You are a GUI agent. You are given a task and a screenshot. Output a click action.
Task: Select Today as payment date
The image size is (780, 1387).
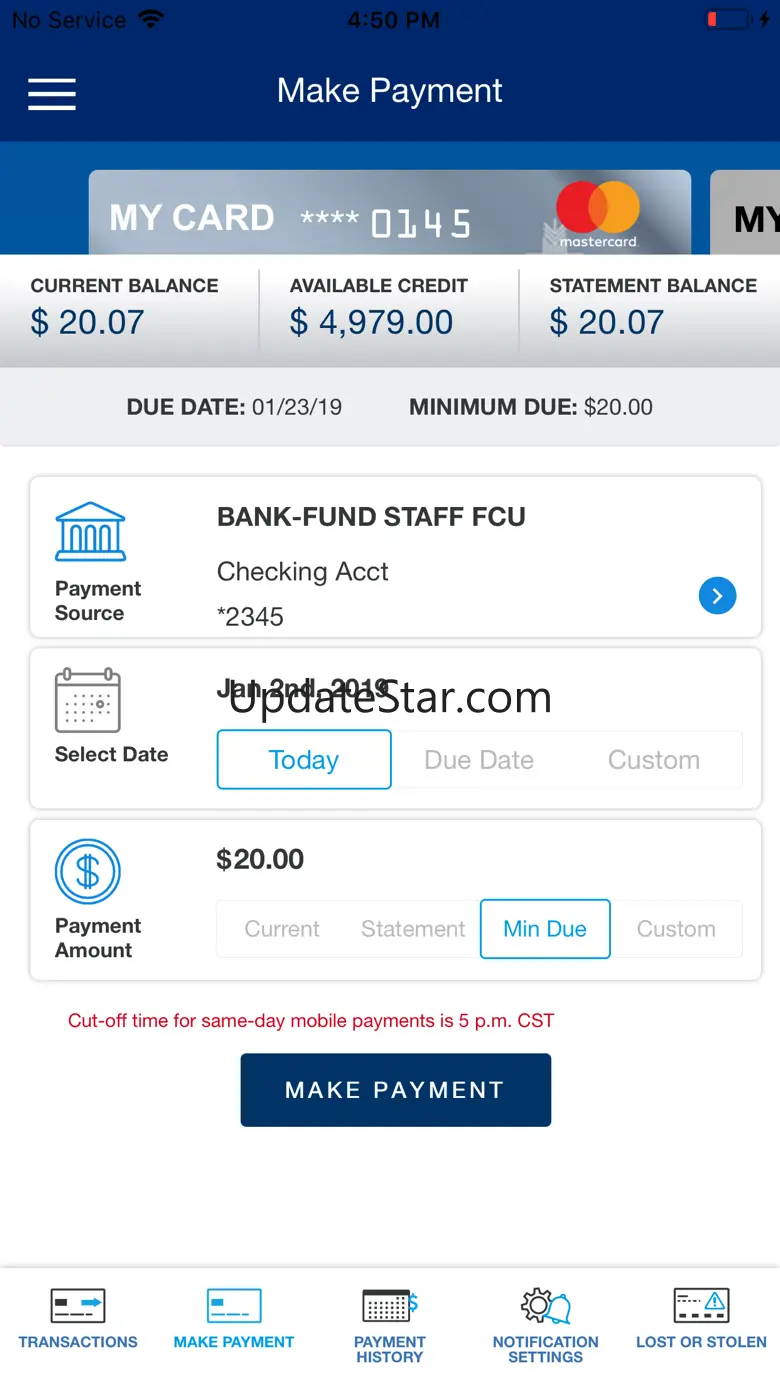click(x=304, y=760)
